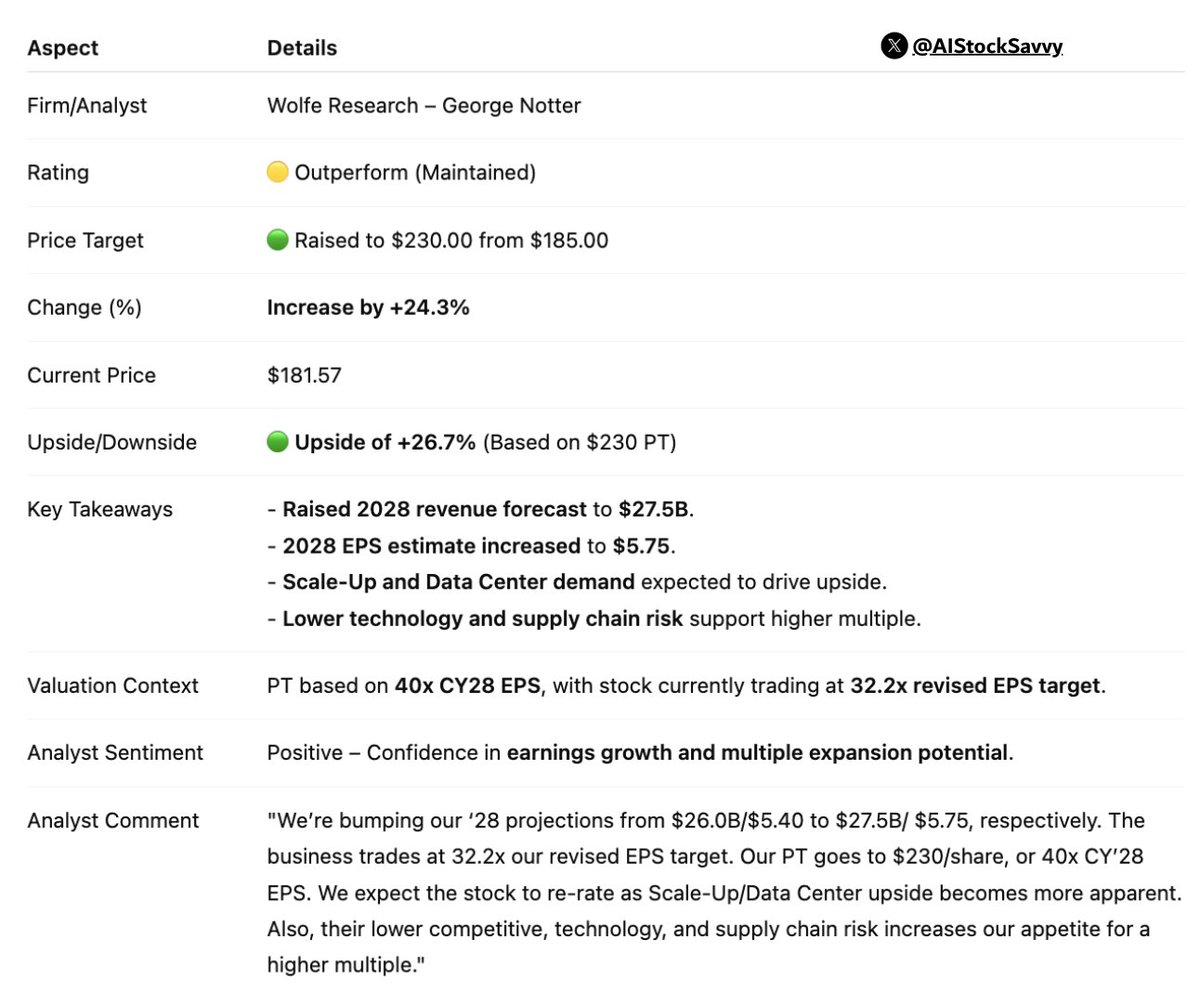1200x1005 pixels.
Task: Open the @AIStockSavvy link
Action: (x=987, y=46)
